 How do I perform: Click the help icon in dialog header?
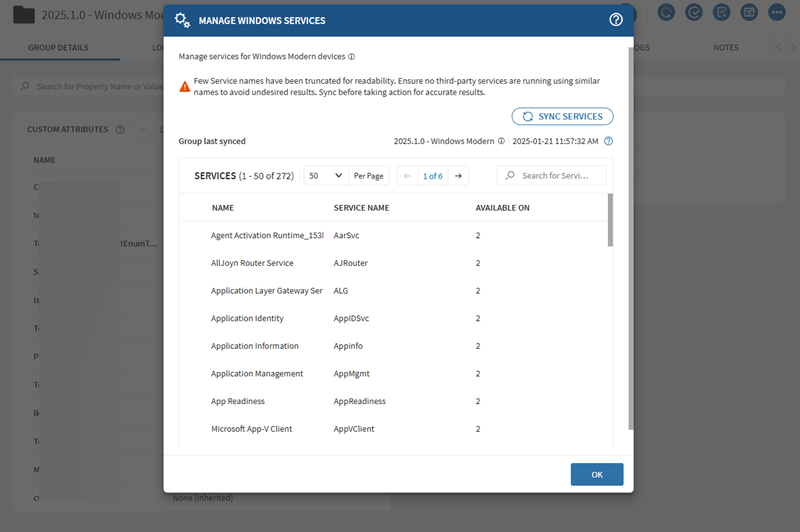616,20
